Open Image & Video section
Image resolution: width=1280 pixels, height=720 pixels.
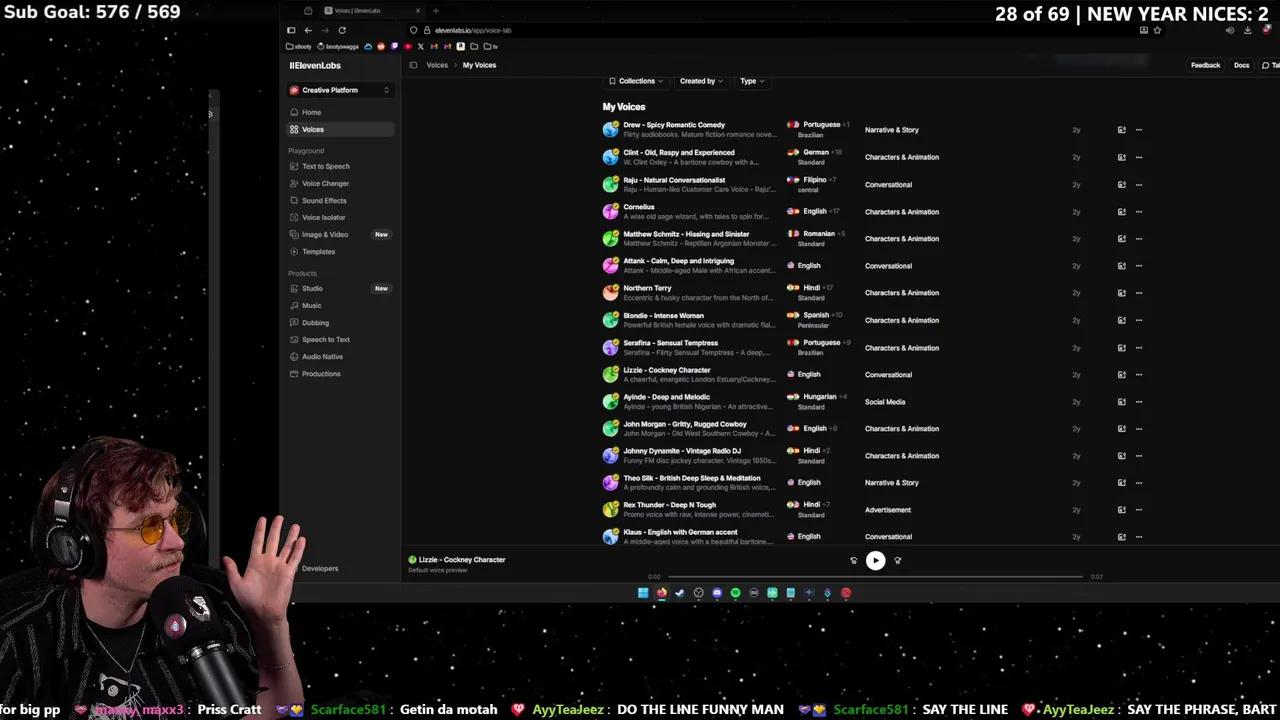339,234
